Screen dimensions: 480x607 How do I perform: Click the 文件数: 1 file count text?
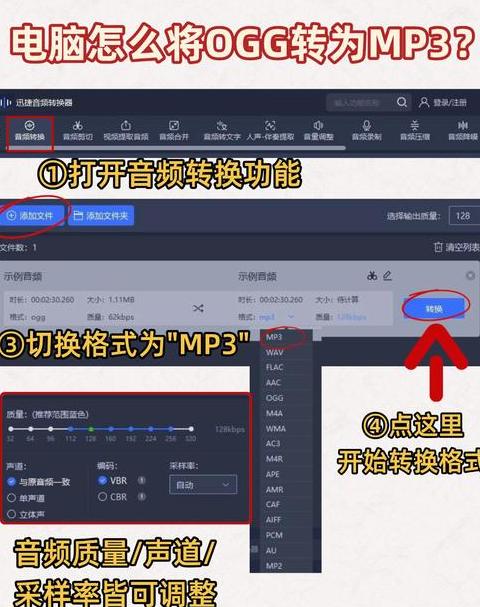[x=18, y=247]
